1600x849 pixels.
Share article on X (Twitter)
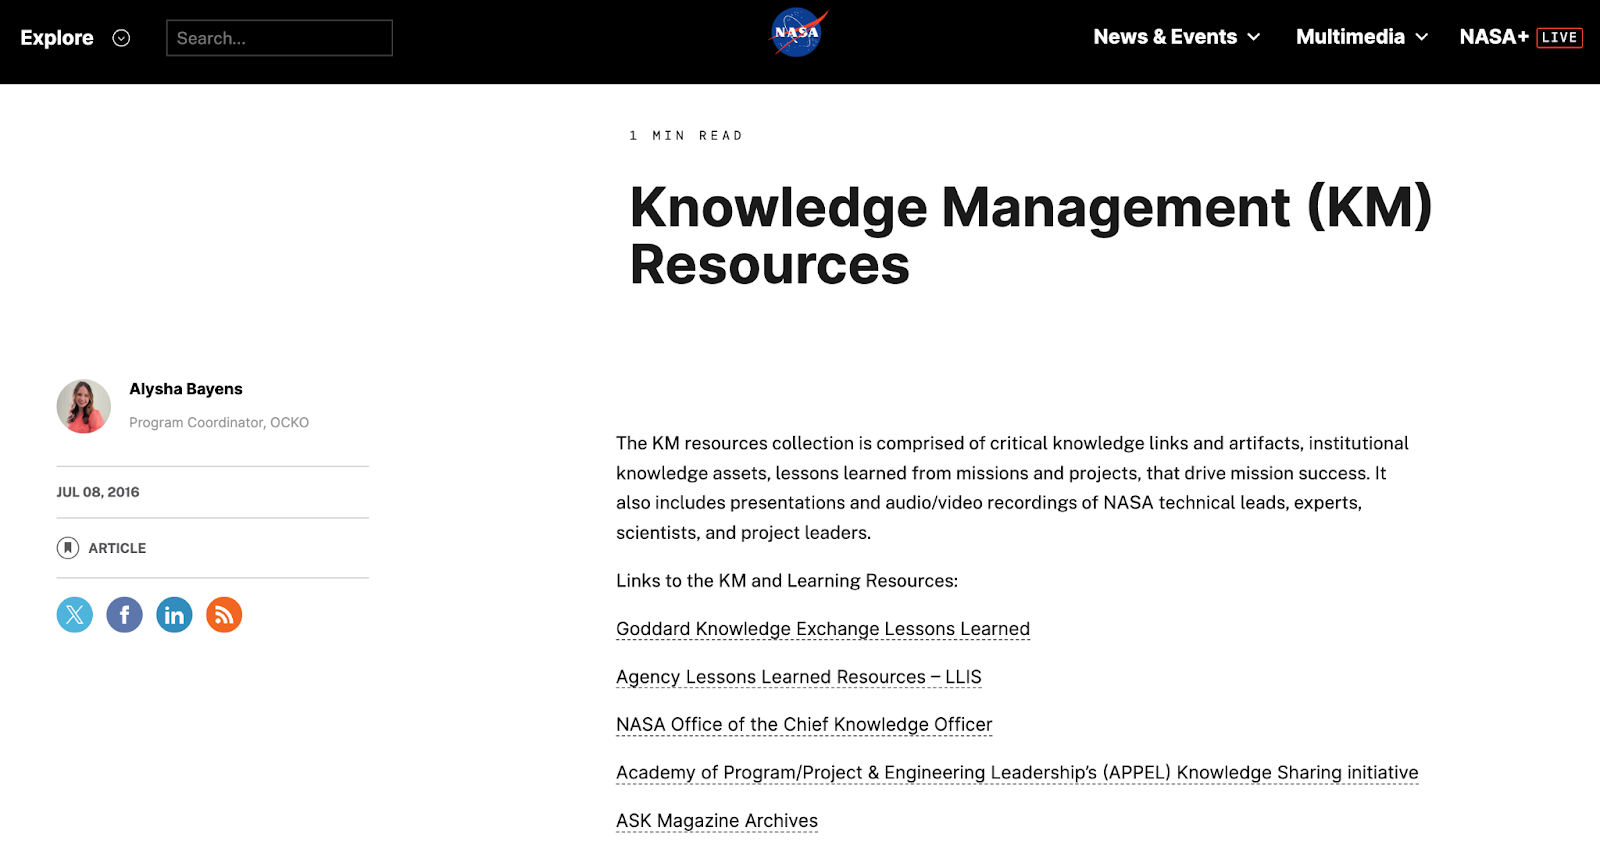click(75, 615)
